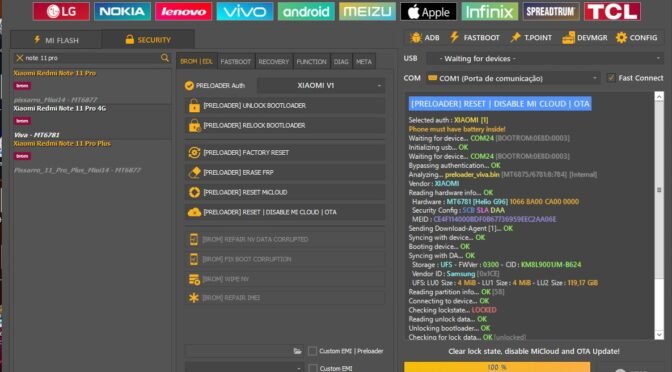Viewport: 672px width, 372px height.
Task: Enable the Custom EMI checkbox
Action: pyautogui.click(x=312, y=368)
